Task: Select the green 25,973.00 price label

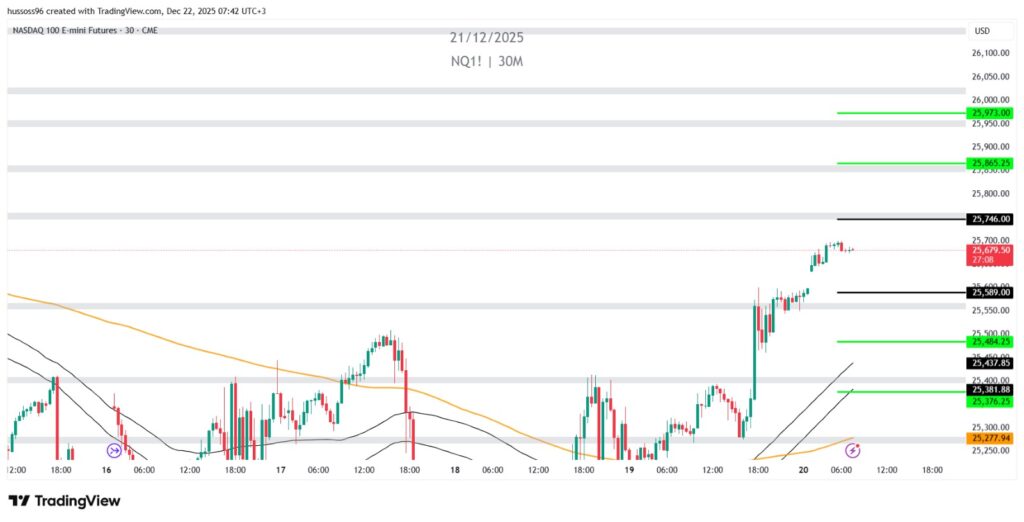Action: click(x=990, y=113)
